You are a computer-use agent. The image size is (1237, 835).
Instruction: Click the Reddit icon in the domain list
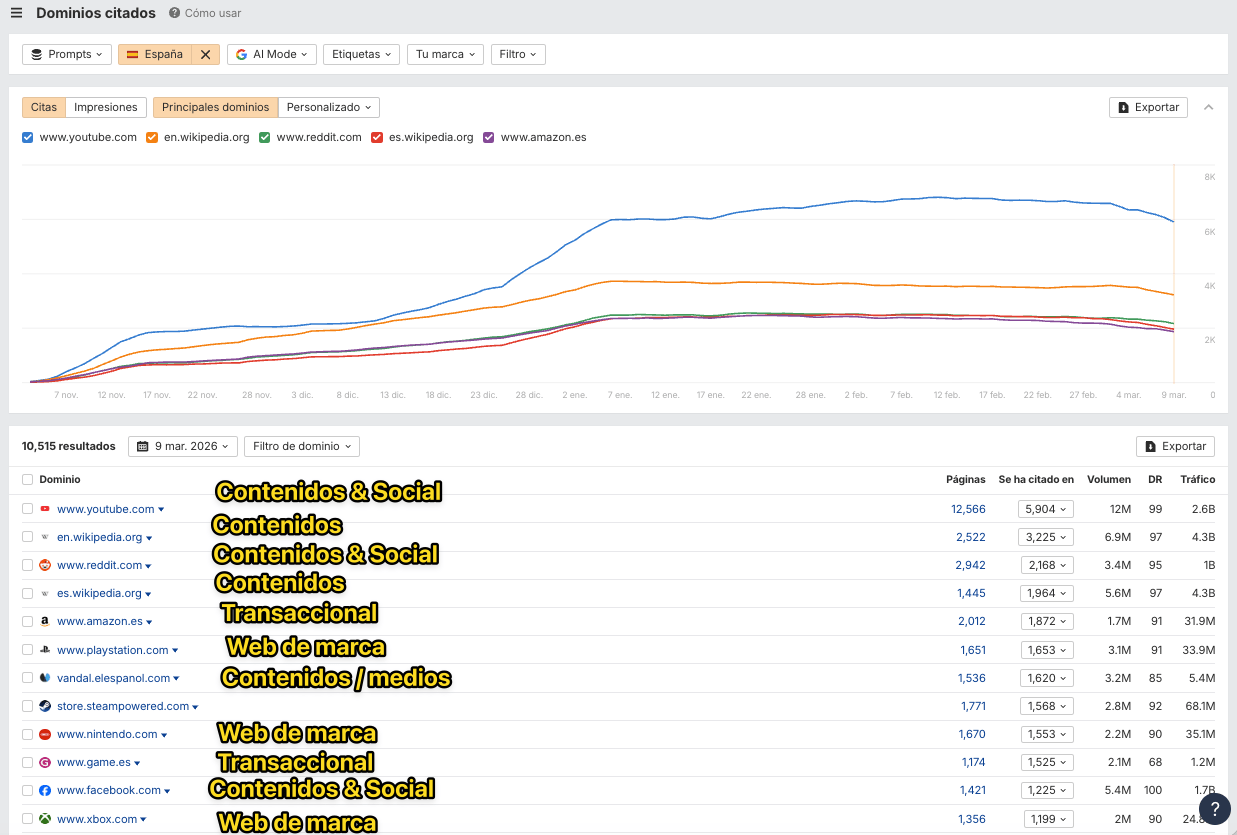click(45, 565)
